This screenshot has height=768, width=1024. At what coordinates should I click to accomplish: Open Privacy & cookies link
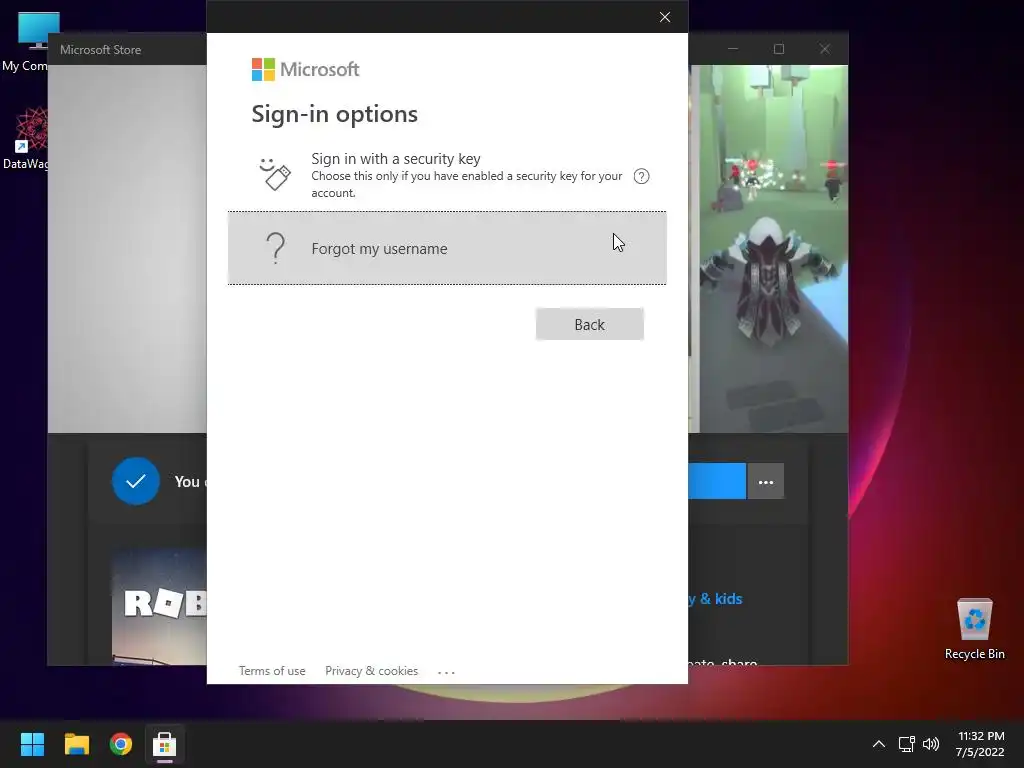pyautogui.click(x=372, y=671)
